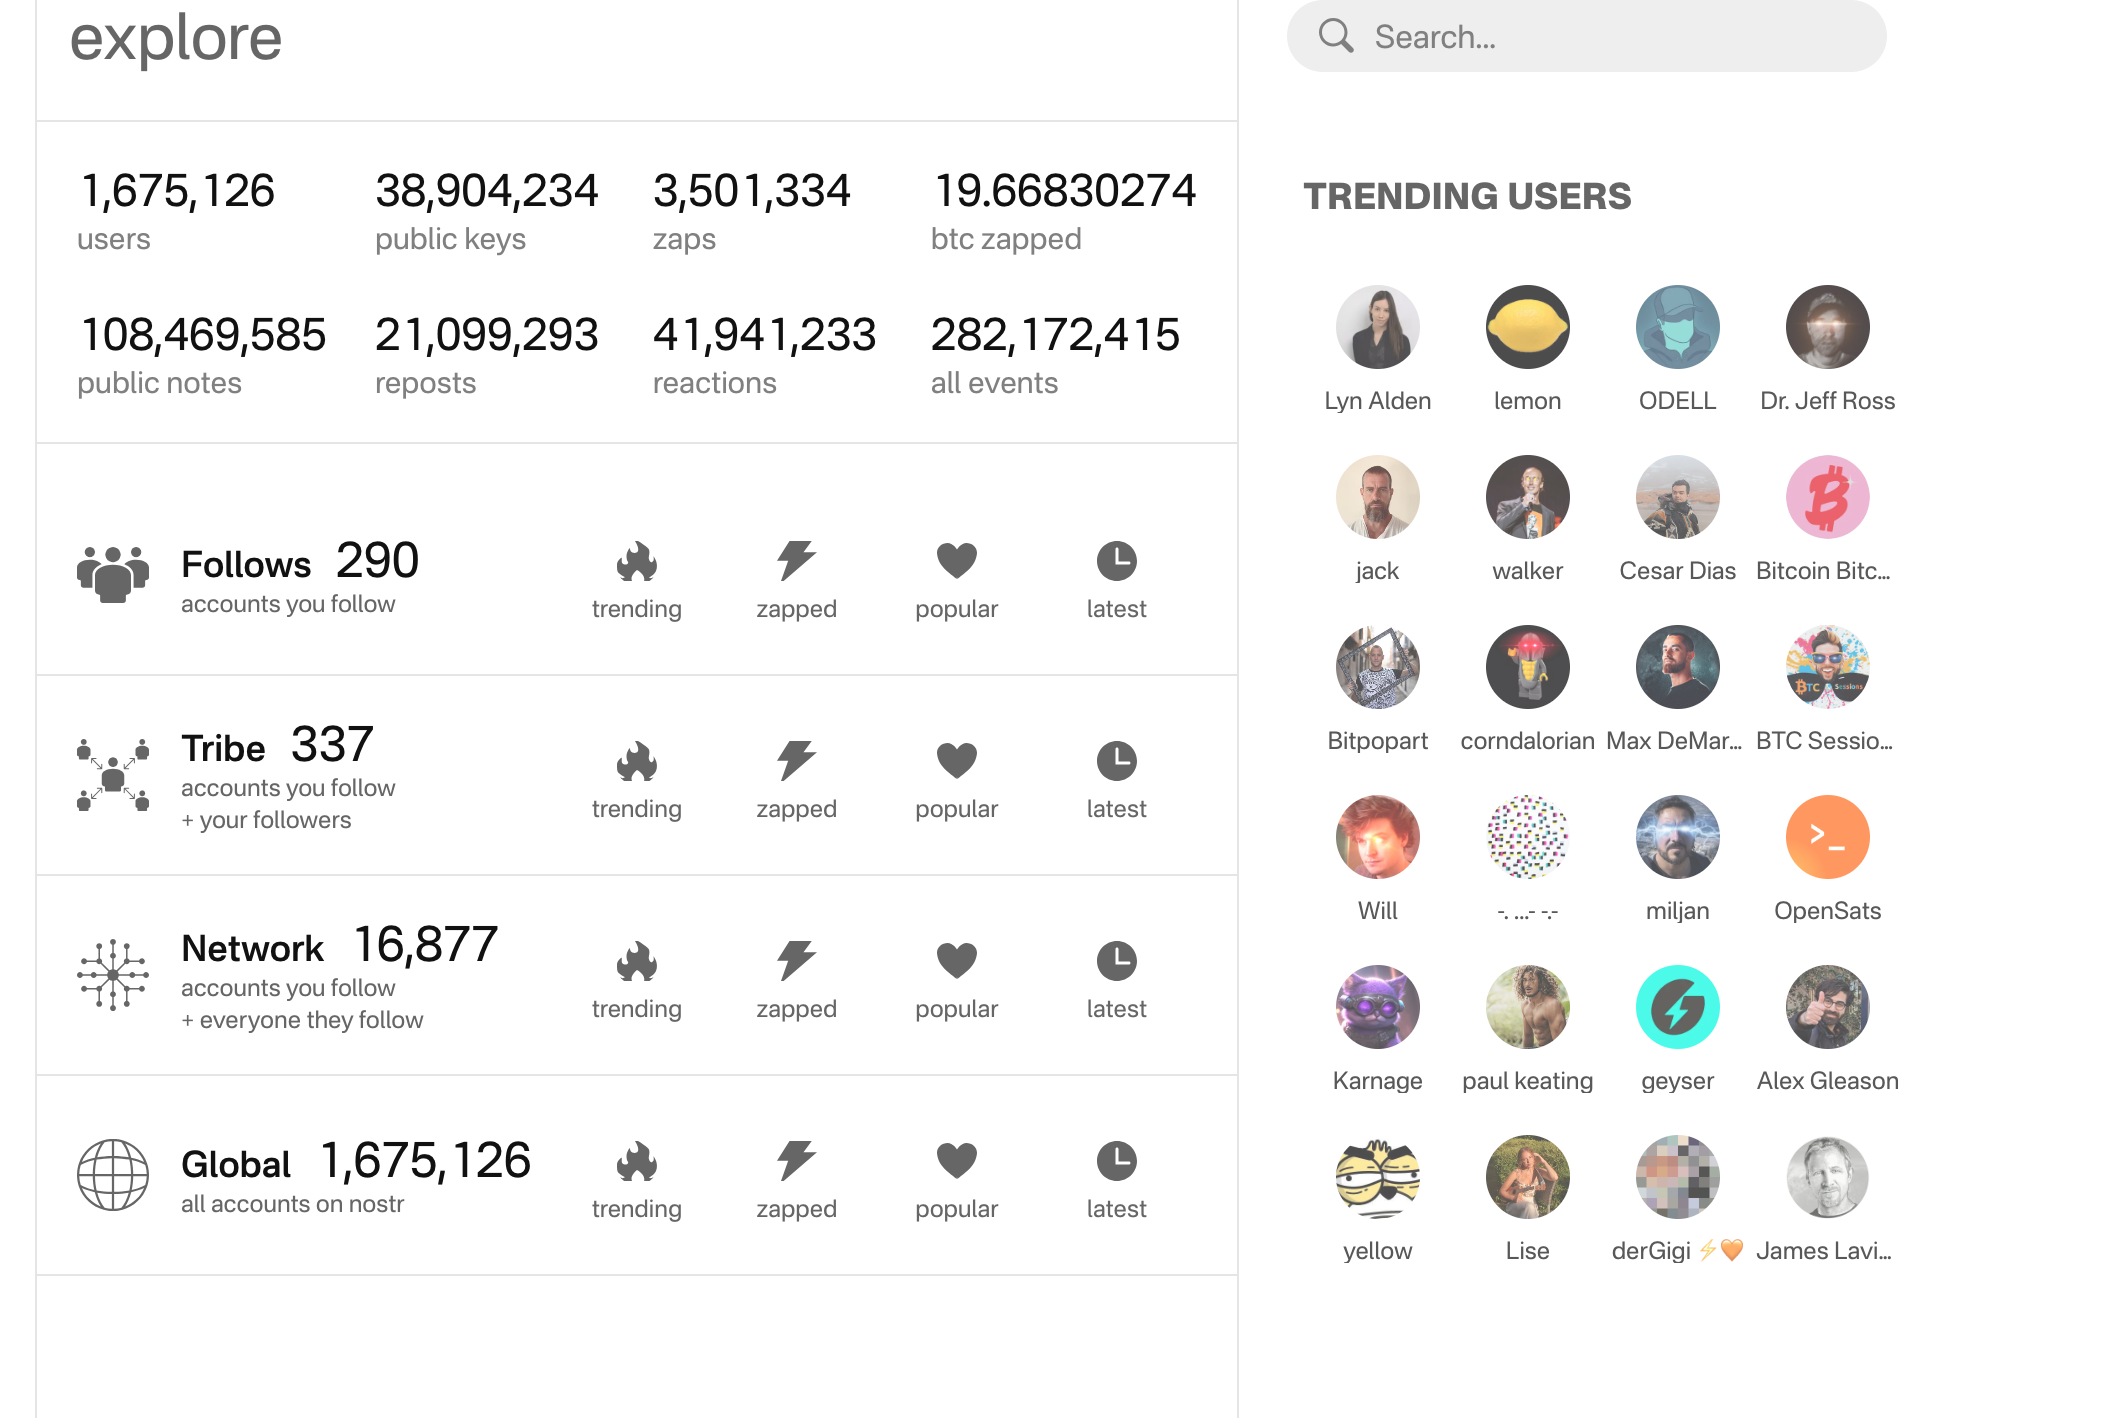Screen dimensions: 2122x1418
Task: Select popular label in Follows row
Action: point(956,609)
